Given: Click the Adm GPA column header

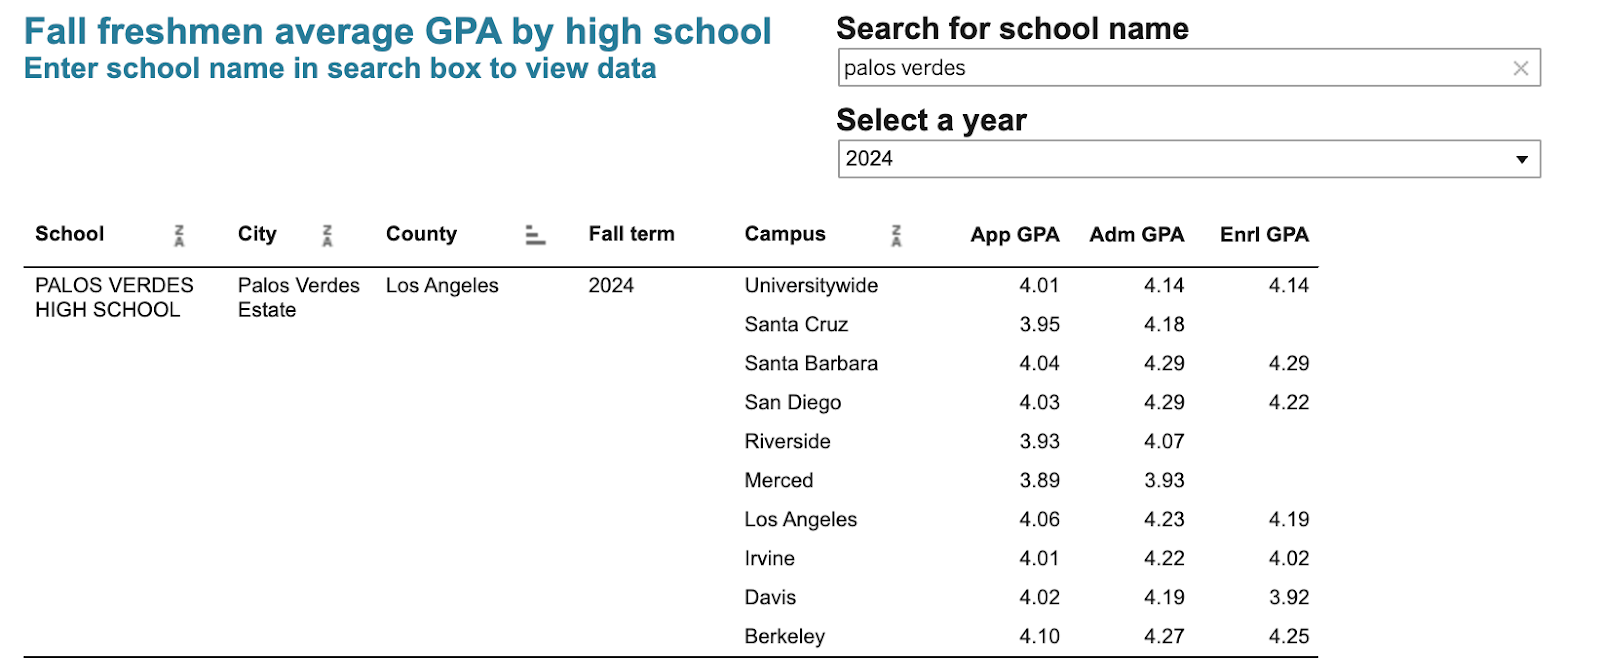Looking at the screenshot, I should pos(1136,235).
